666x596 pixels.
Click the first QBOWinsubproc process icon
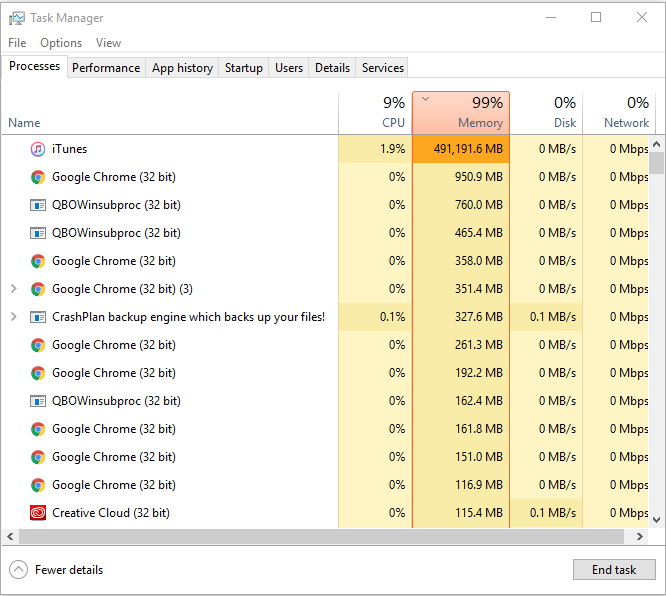point(38,205)
